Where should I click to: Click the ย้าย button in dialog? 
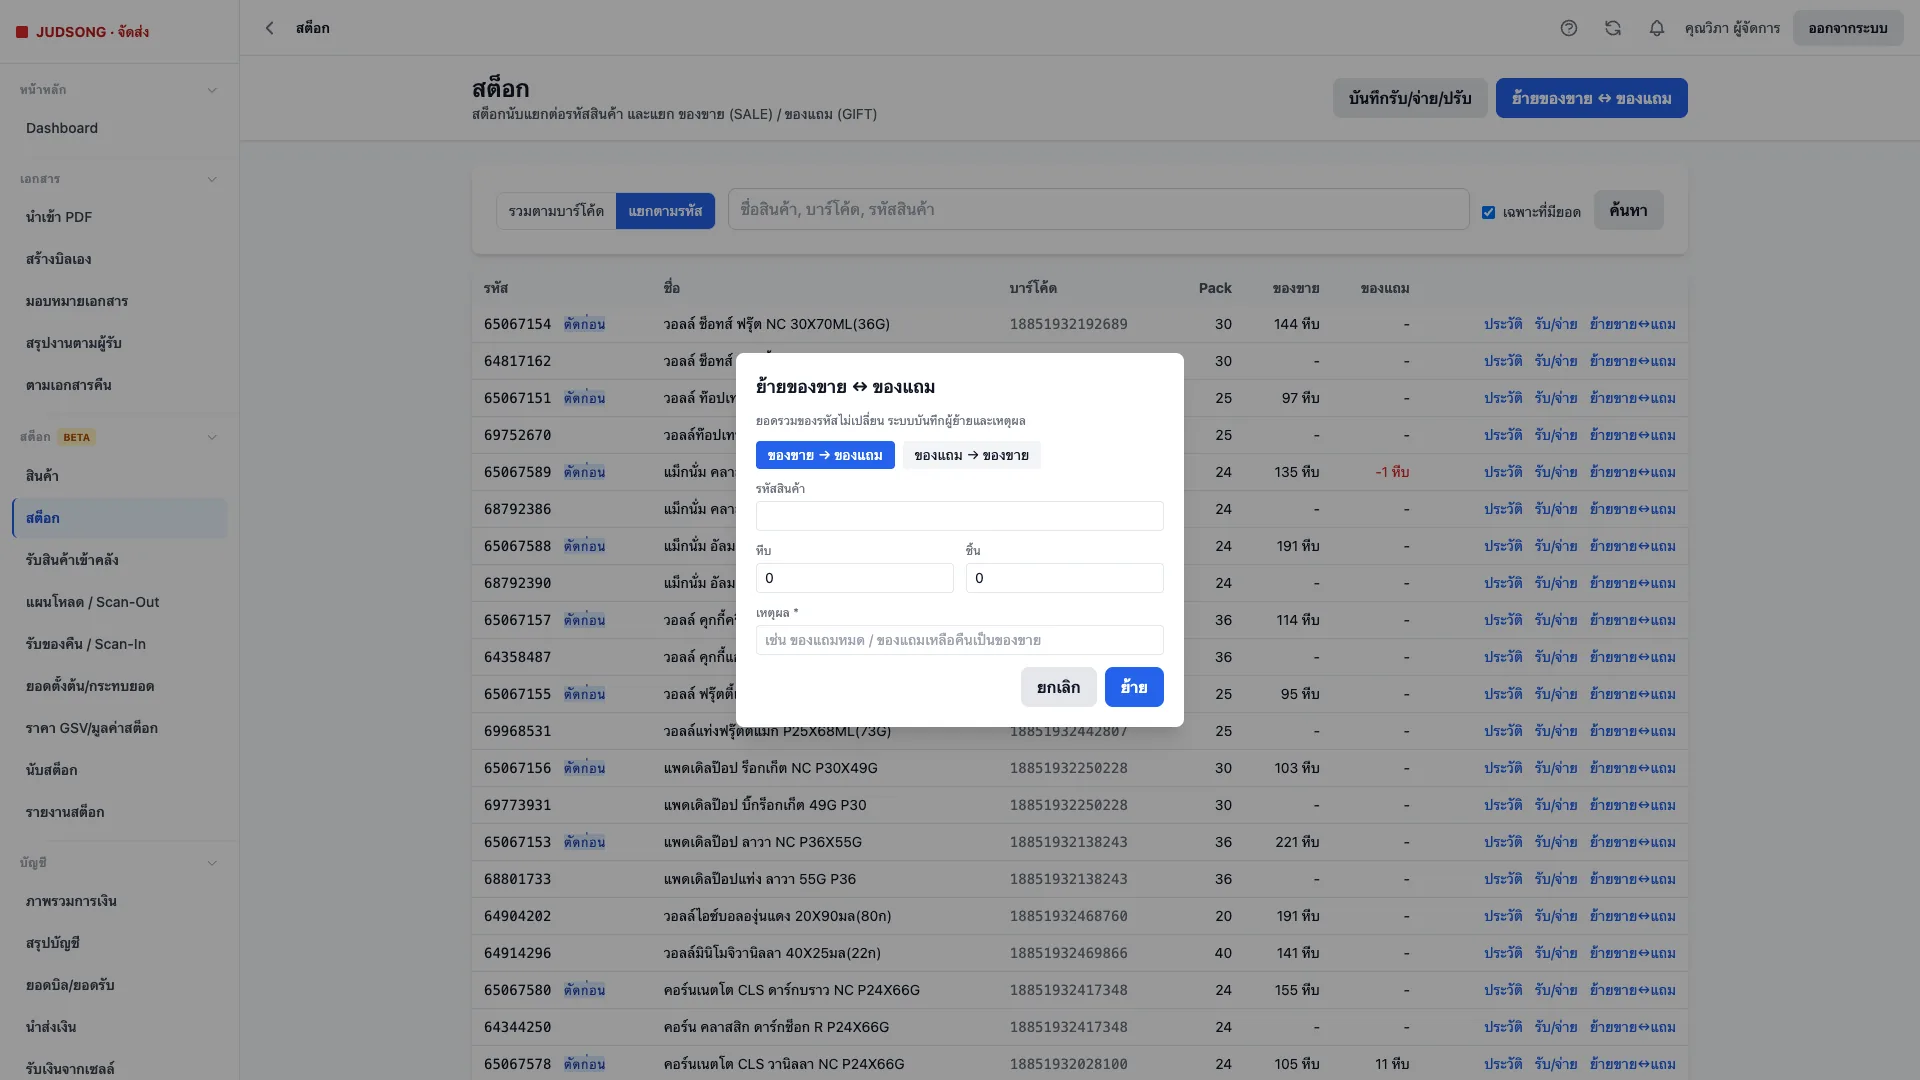tap(1134, 687)
